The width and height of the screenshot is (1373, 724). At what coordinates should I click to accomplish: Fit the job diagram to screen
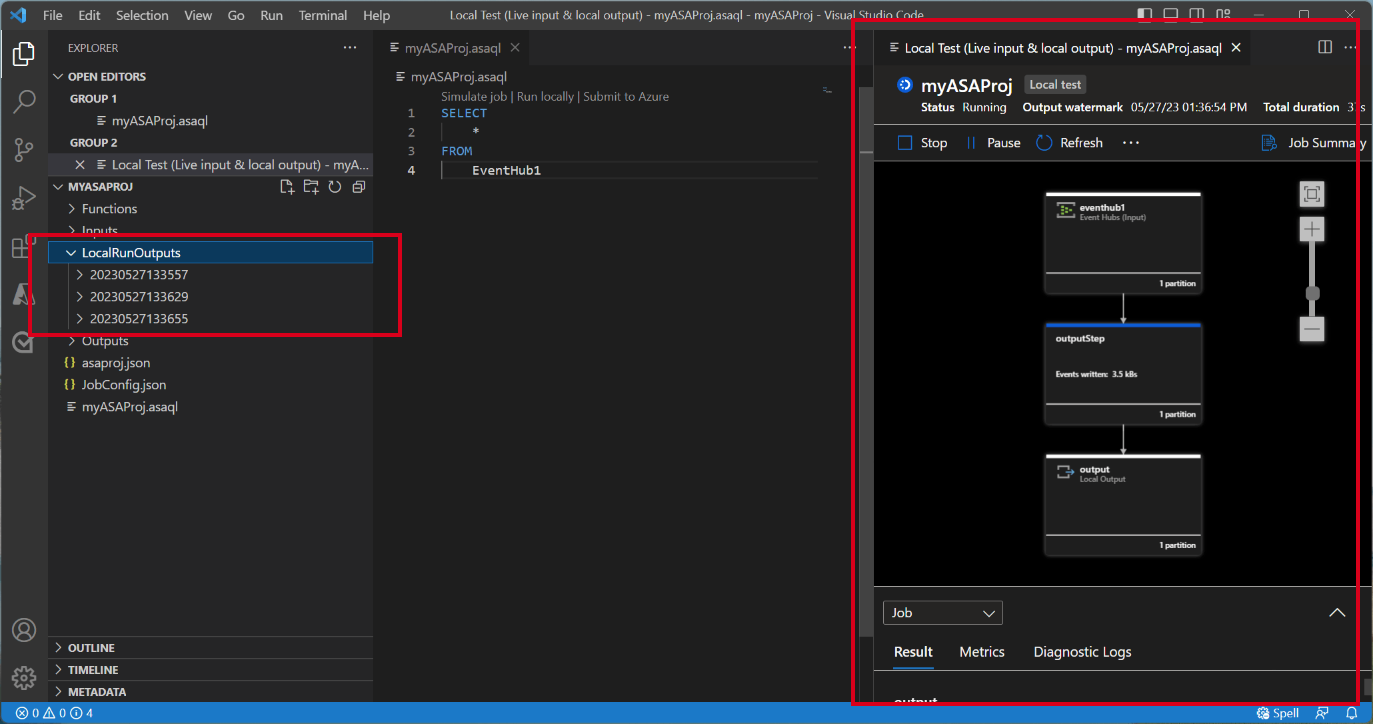click(1311, 193)
